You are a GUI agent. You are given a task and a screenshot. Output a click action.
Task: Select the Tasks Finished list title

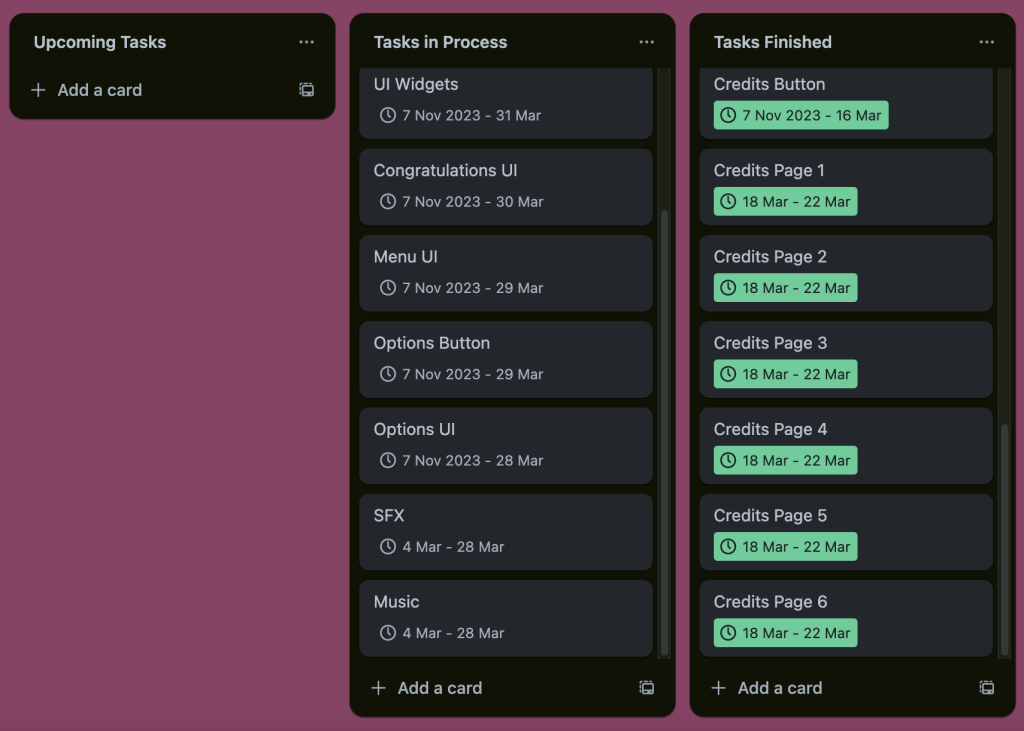[773, 42]
